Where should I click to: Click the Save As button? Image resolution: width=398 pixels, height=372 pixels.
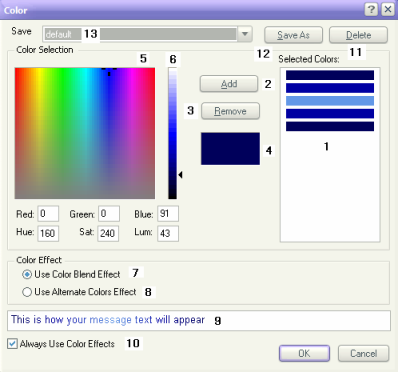point(293,35)
